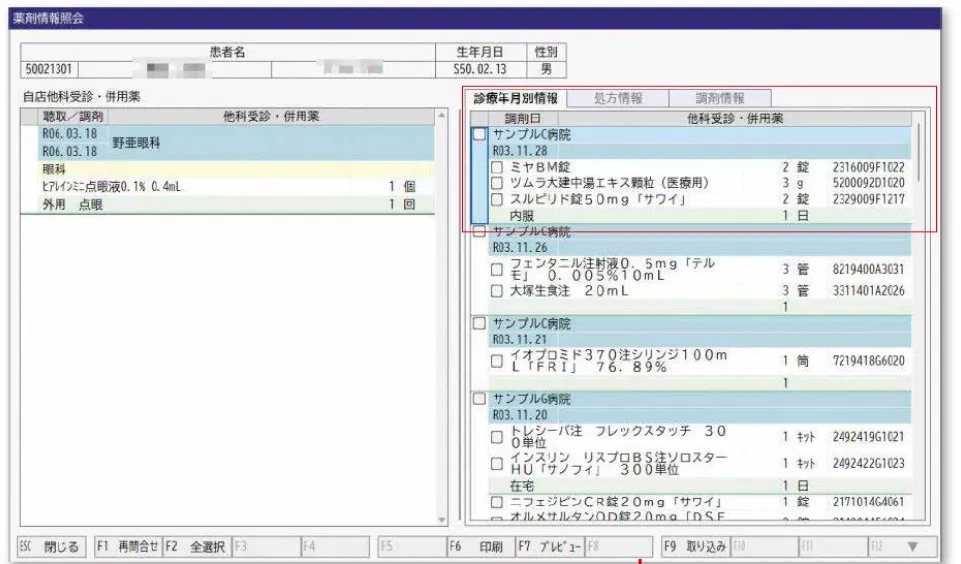Click drug code 2316009F1022
This screenshot has width=961, height=564.
click(868, 167)
